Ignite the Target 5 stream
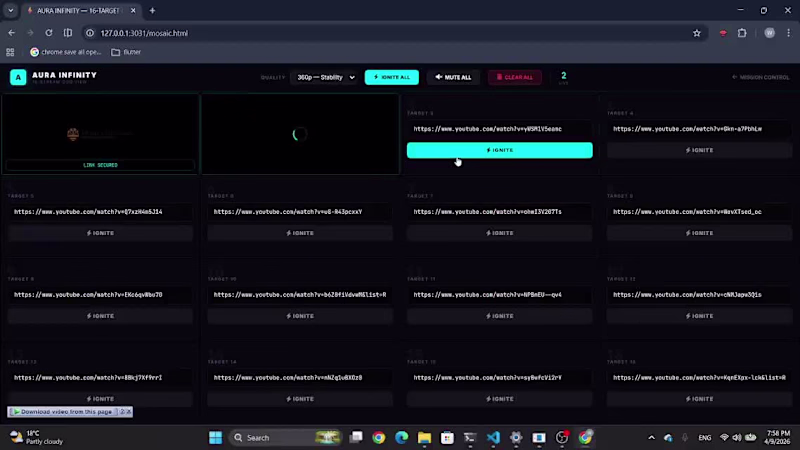This screenshot has width=800, height=450. coord(100,233)
